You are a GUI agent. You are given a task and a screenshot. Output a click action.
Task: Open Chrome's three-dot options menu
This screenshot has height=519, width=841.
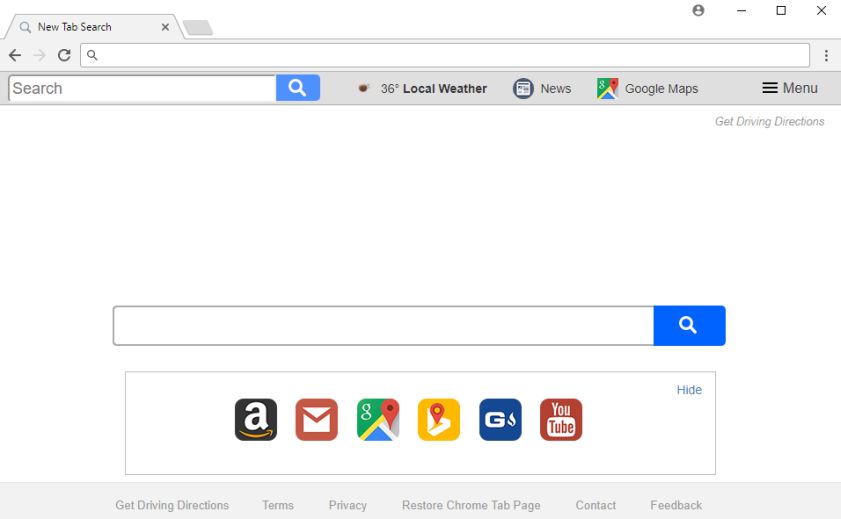pyautogui.click(x=826, y=55)
